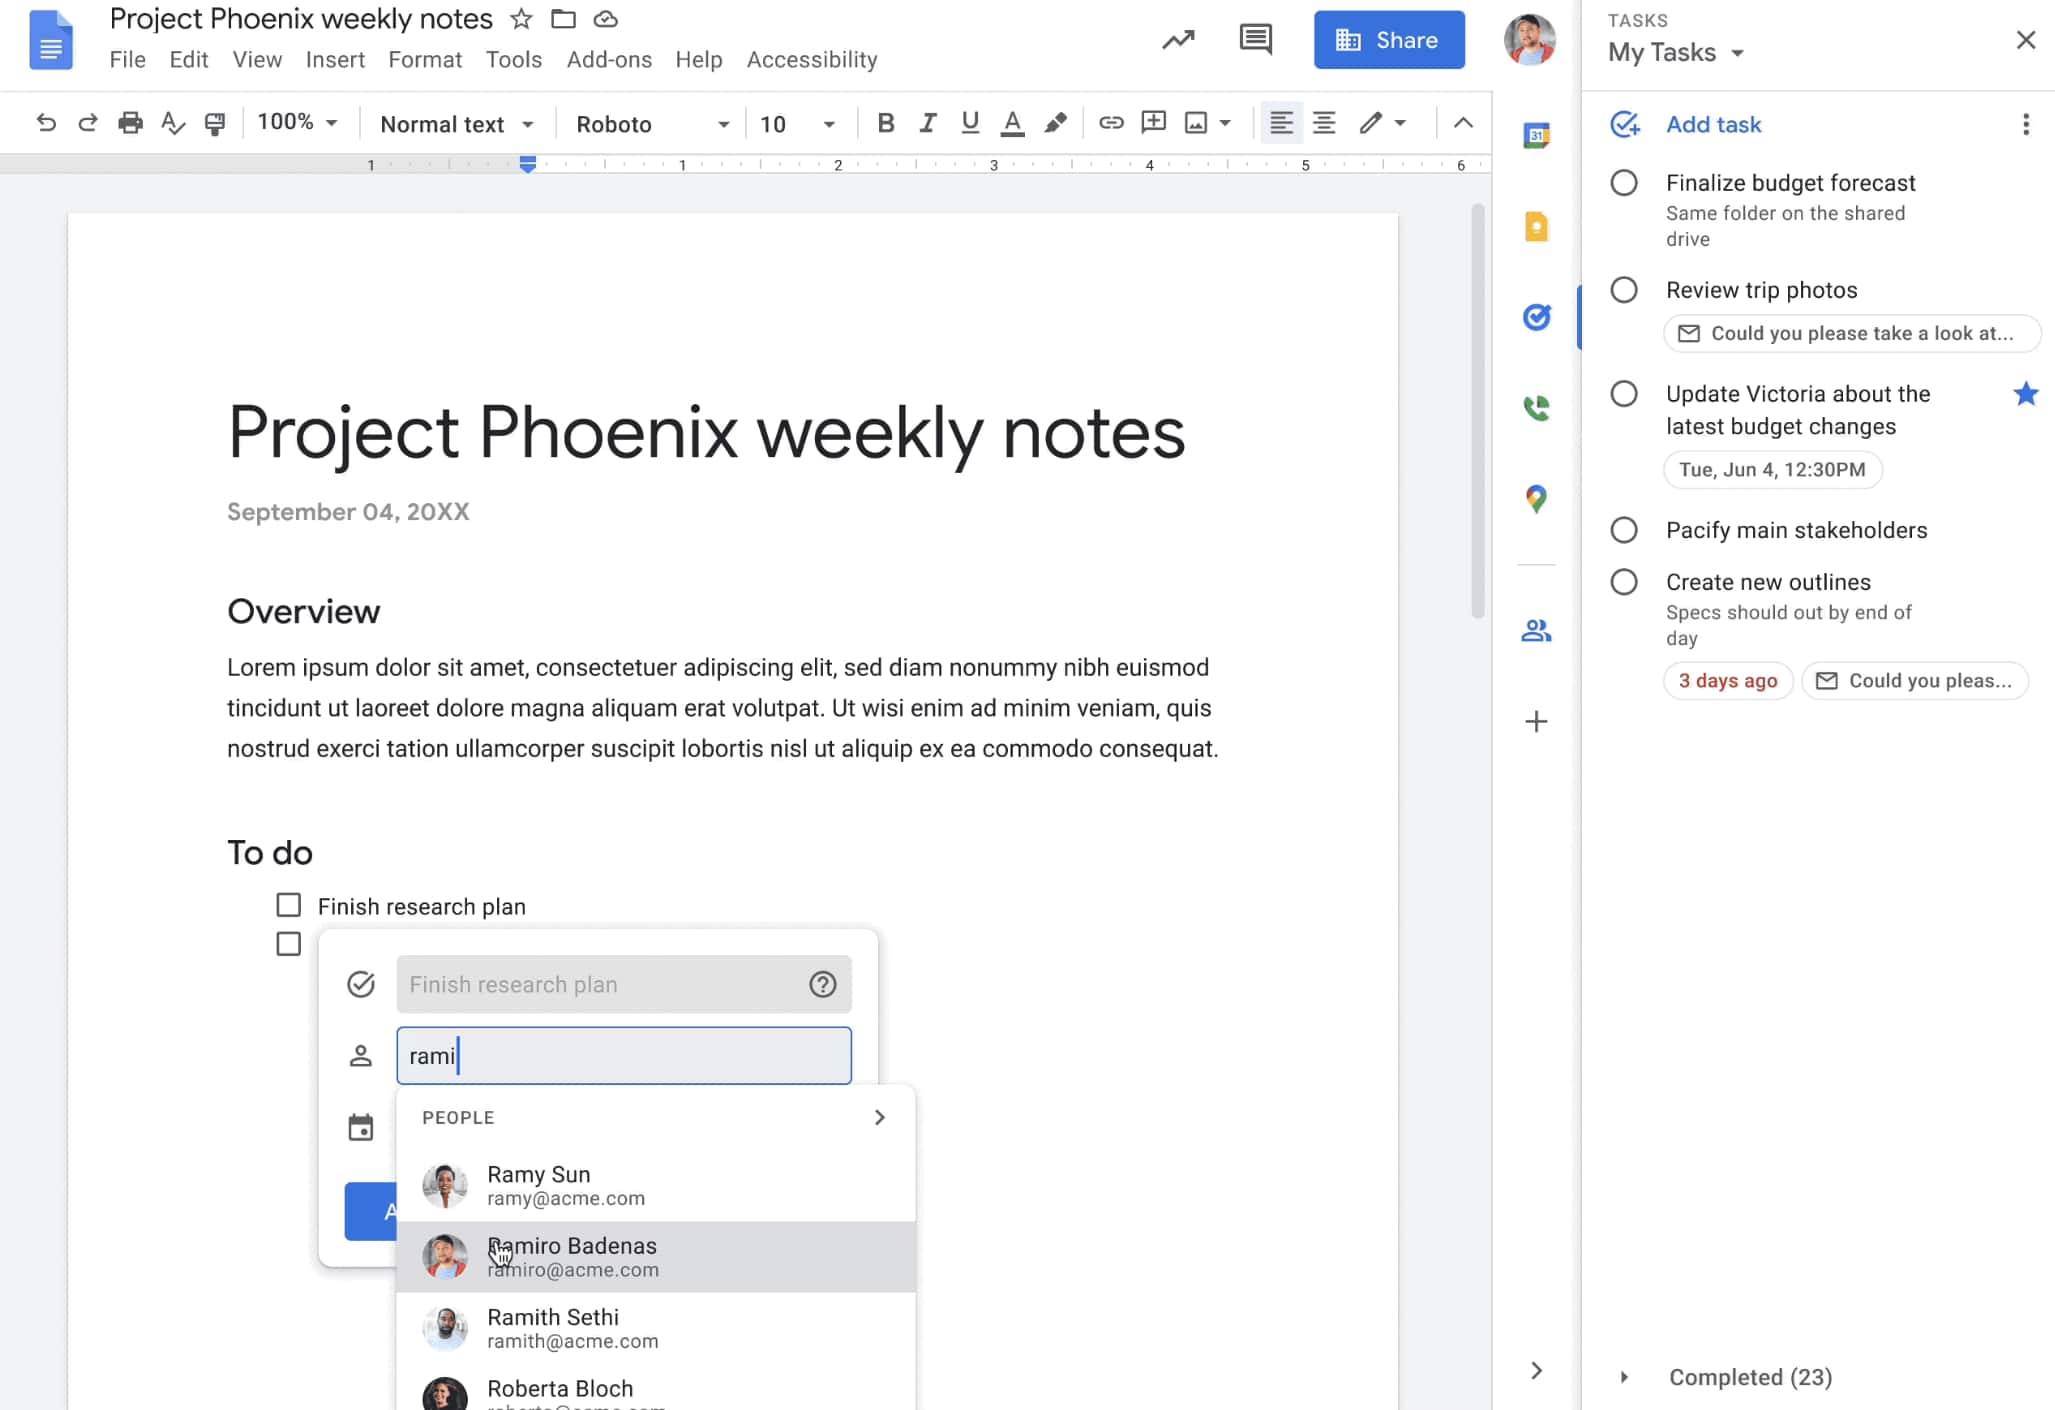Open the Insert menu
Screen dimensions: 2055x1410
point(335,60)
